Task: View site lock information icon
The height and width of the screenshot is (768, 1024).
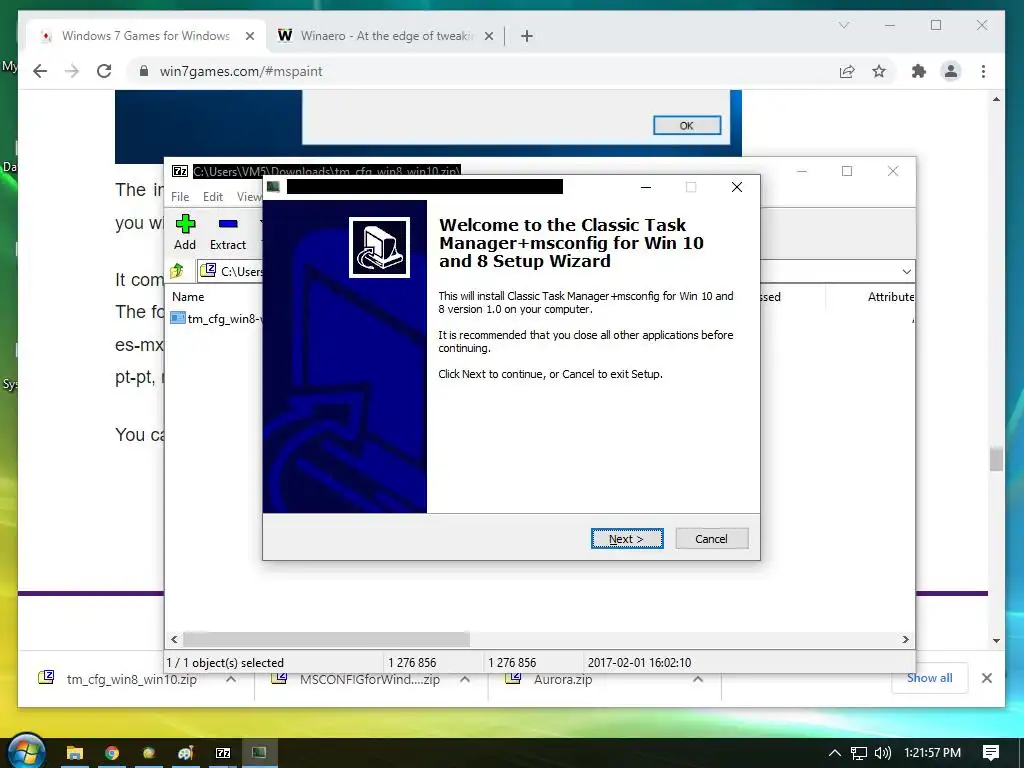Action: pyautogui.click(x=144, y=71)
